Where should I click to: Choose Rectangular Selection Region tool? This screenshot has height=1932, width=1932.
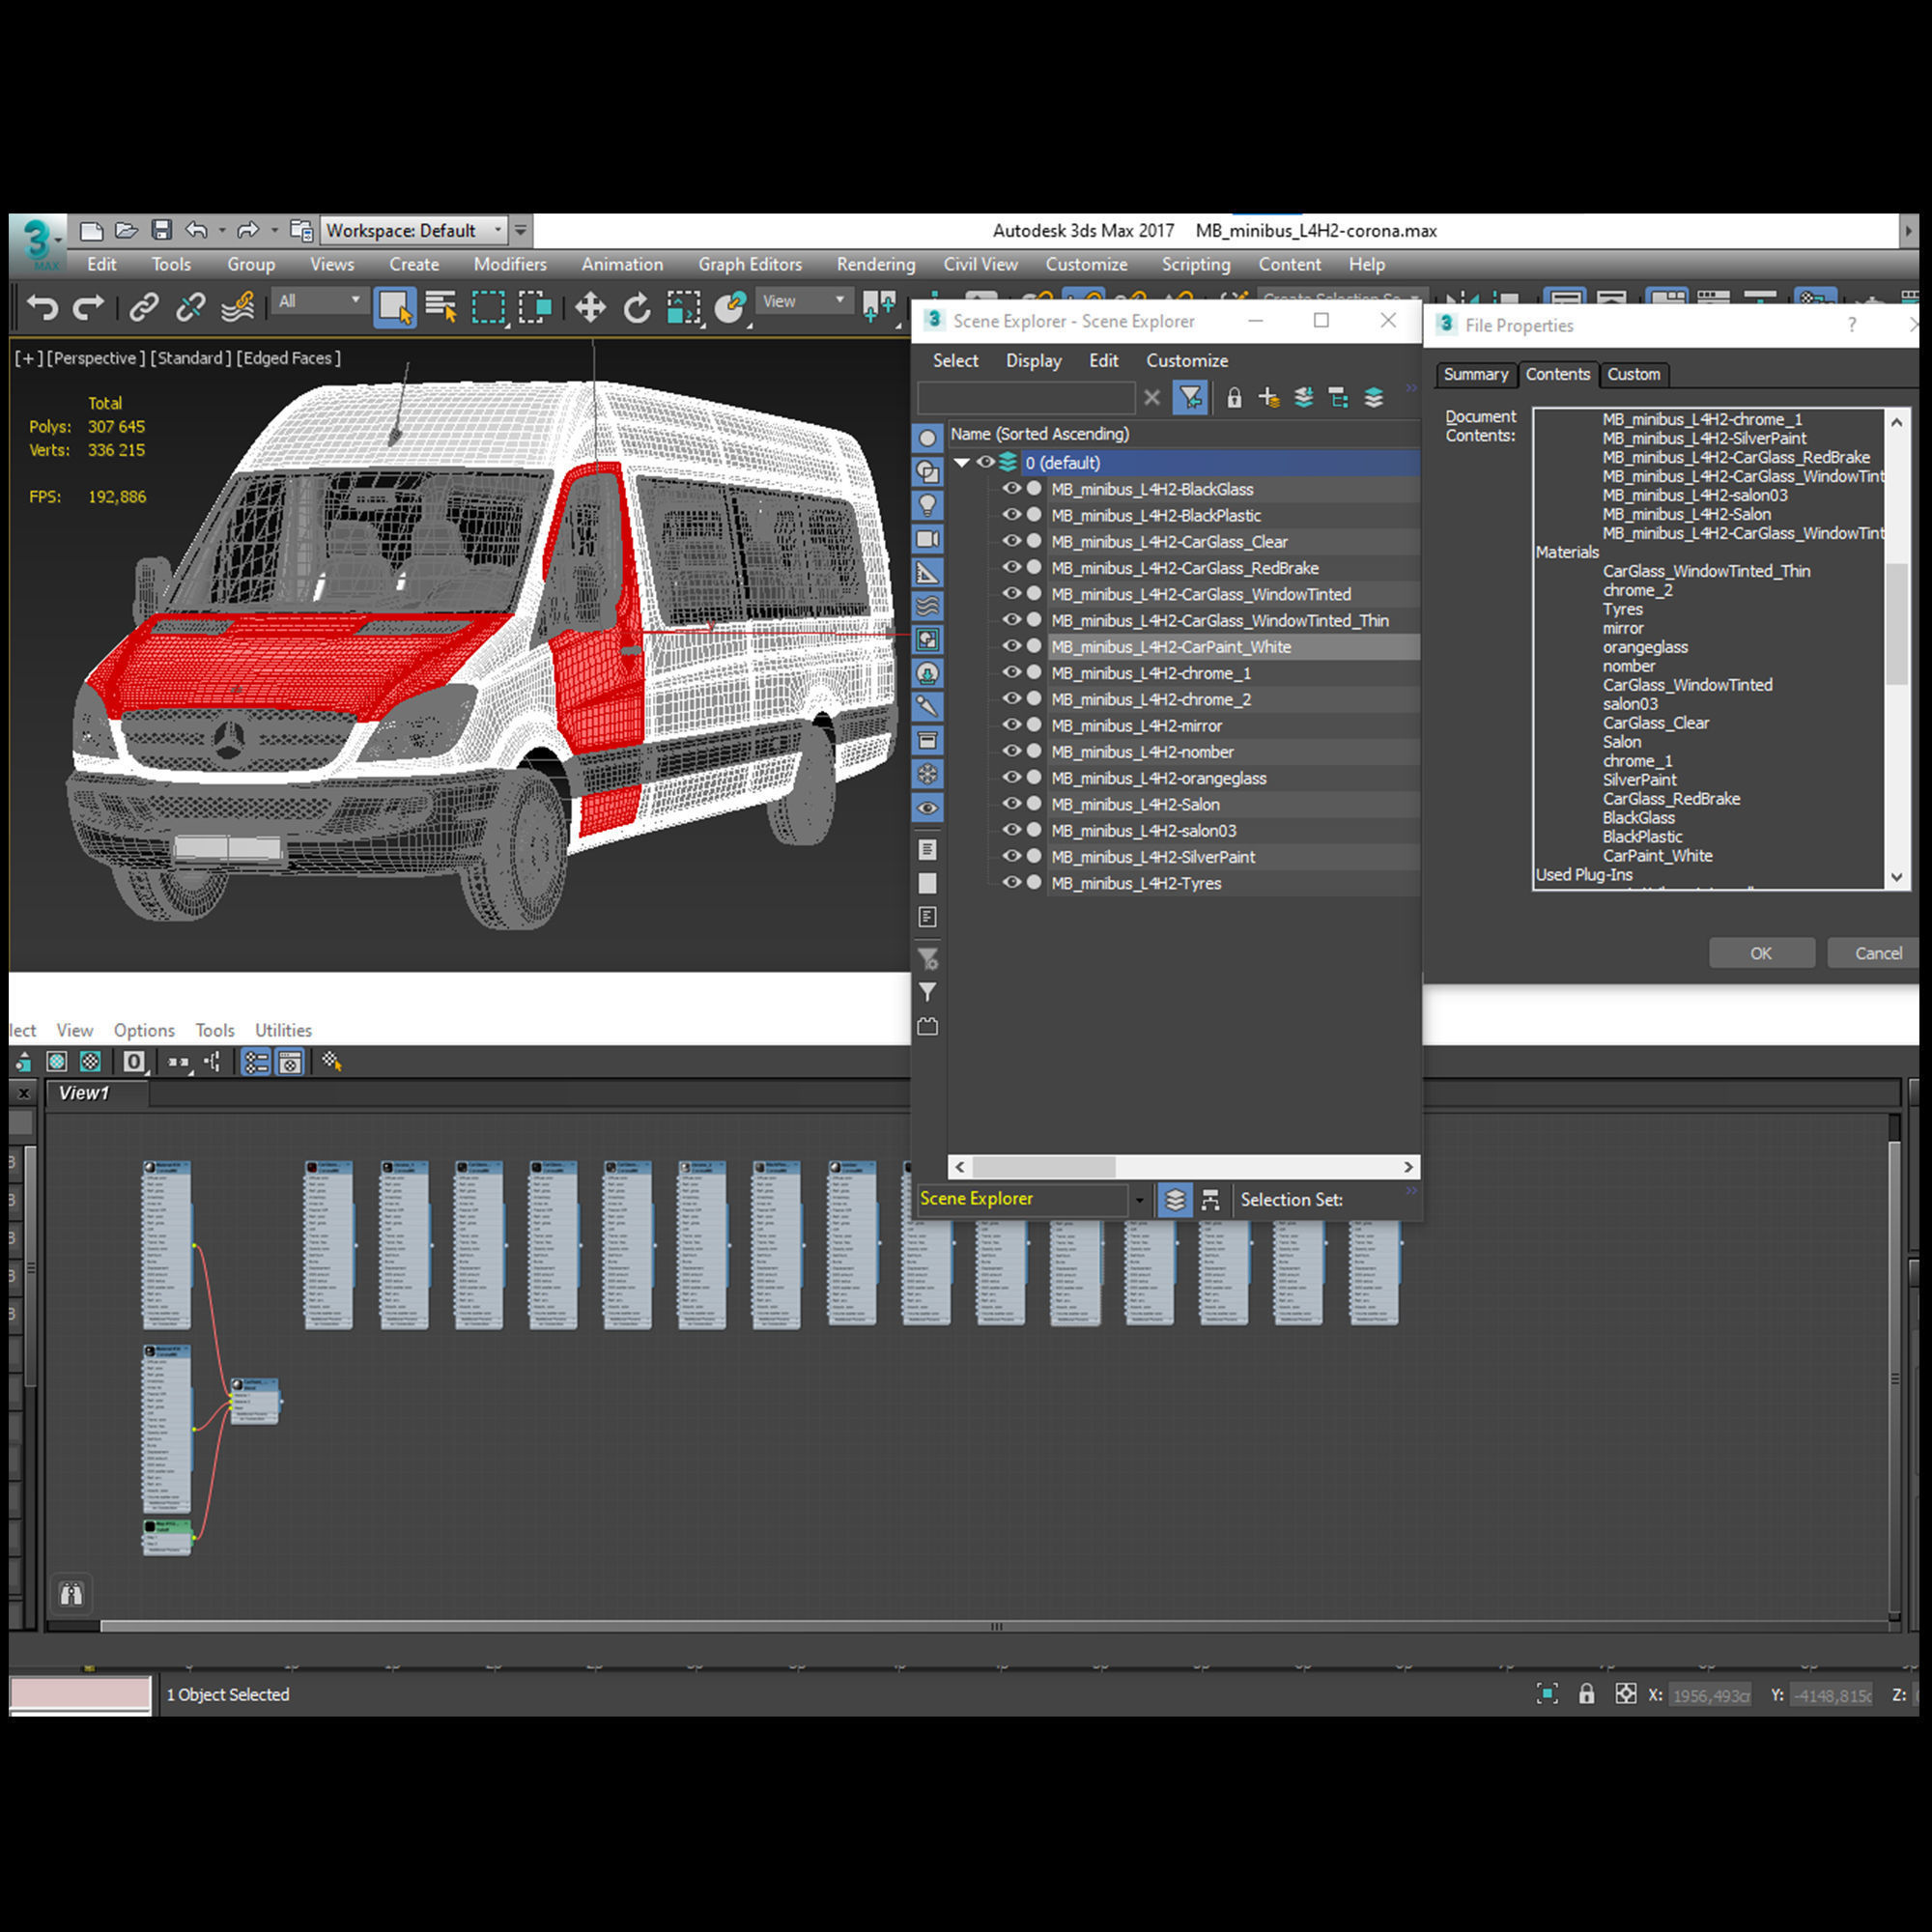(488, 307)
